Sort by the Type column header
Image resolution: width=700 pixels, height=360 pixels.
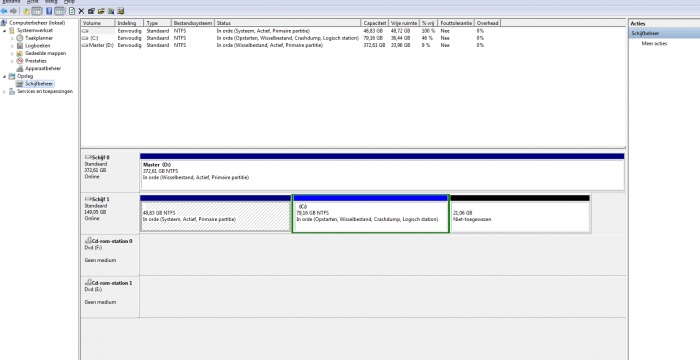coord(158,23)
